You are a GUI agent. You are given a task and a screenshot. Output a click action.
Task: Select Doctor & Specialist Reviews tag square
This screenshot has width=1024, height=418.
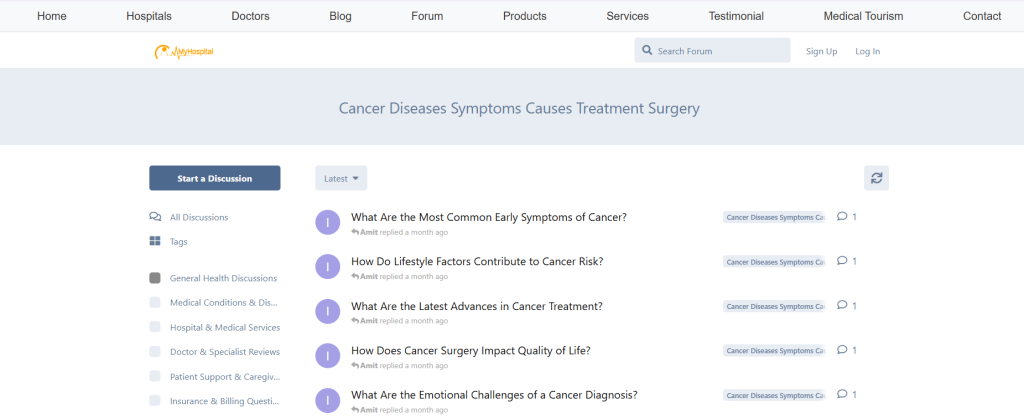[x=155, y=351]
